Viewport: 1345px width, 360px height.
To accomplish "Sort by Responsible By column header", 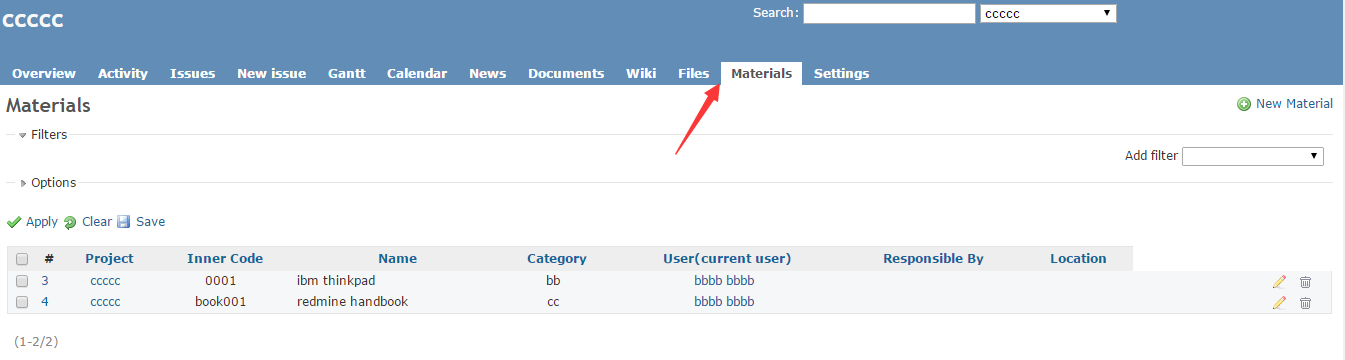I will click(x=933, y=259).
